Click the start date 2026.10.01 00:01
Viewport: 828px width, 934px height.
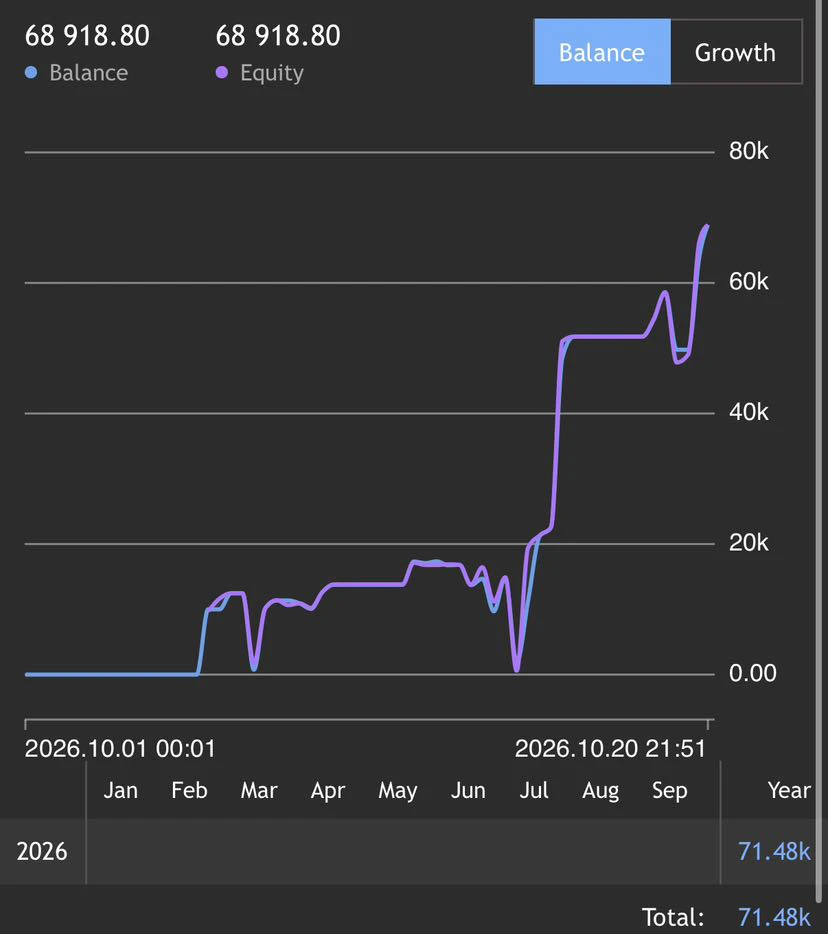[120, 749]
